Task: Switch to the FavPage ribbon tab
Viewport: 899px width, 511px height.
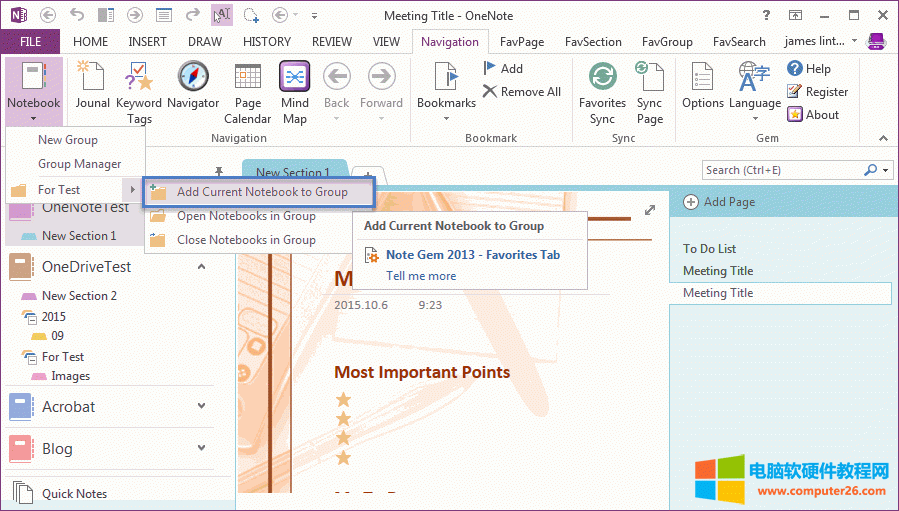Action: coord(521,42)
